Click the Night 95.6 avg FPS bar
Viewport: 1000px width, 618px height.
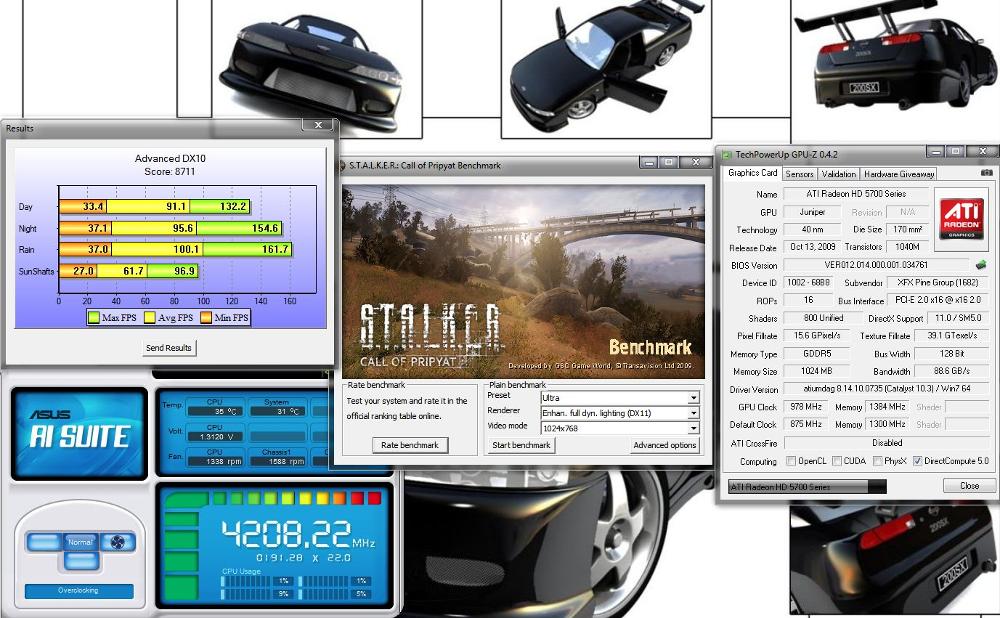(155, 228)
